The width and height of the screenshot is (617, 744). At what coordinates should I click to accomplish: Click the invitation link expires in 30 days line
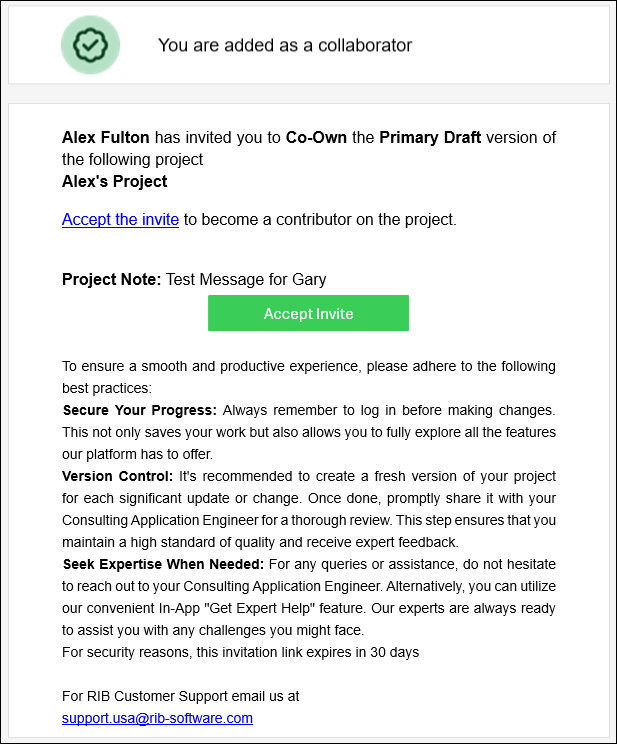point(241,652)
